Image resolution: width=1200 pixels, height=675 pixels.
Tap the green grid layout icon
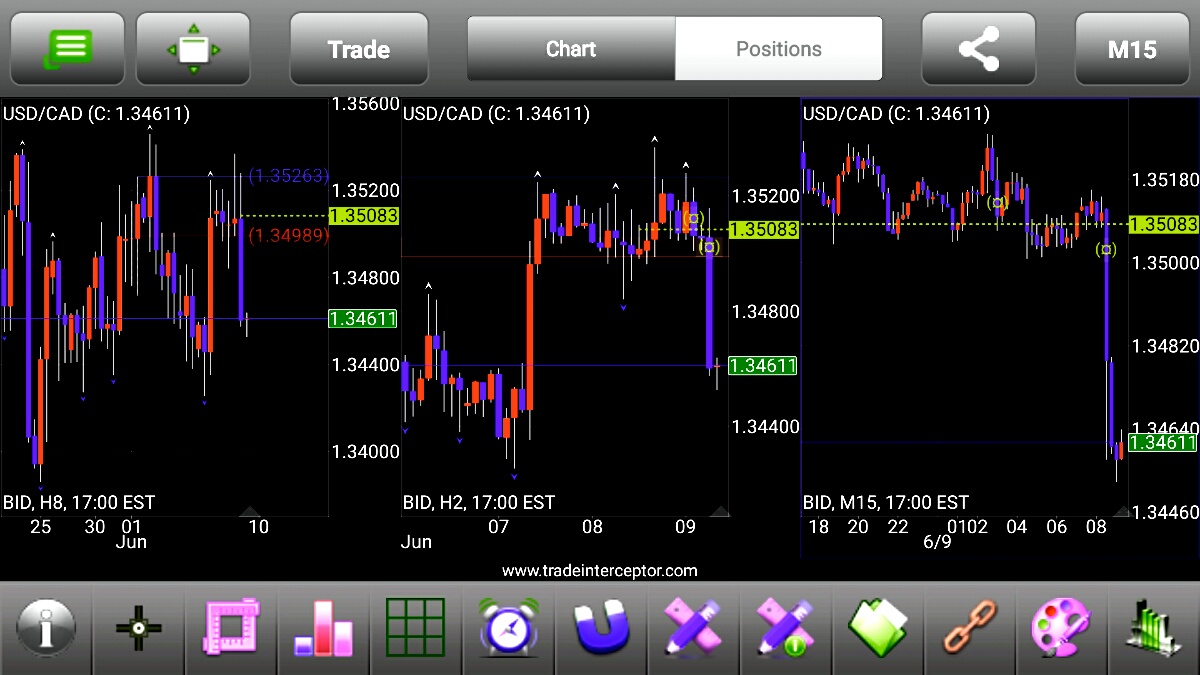pyautogui.click(x=415, y=629)
